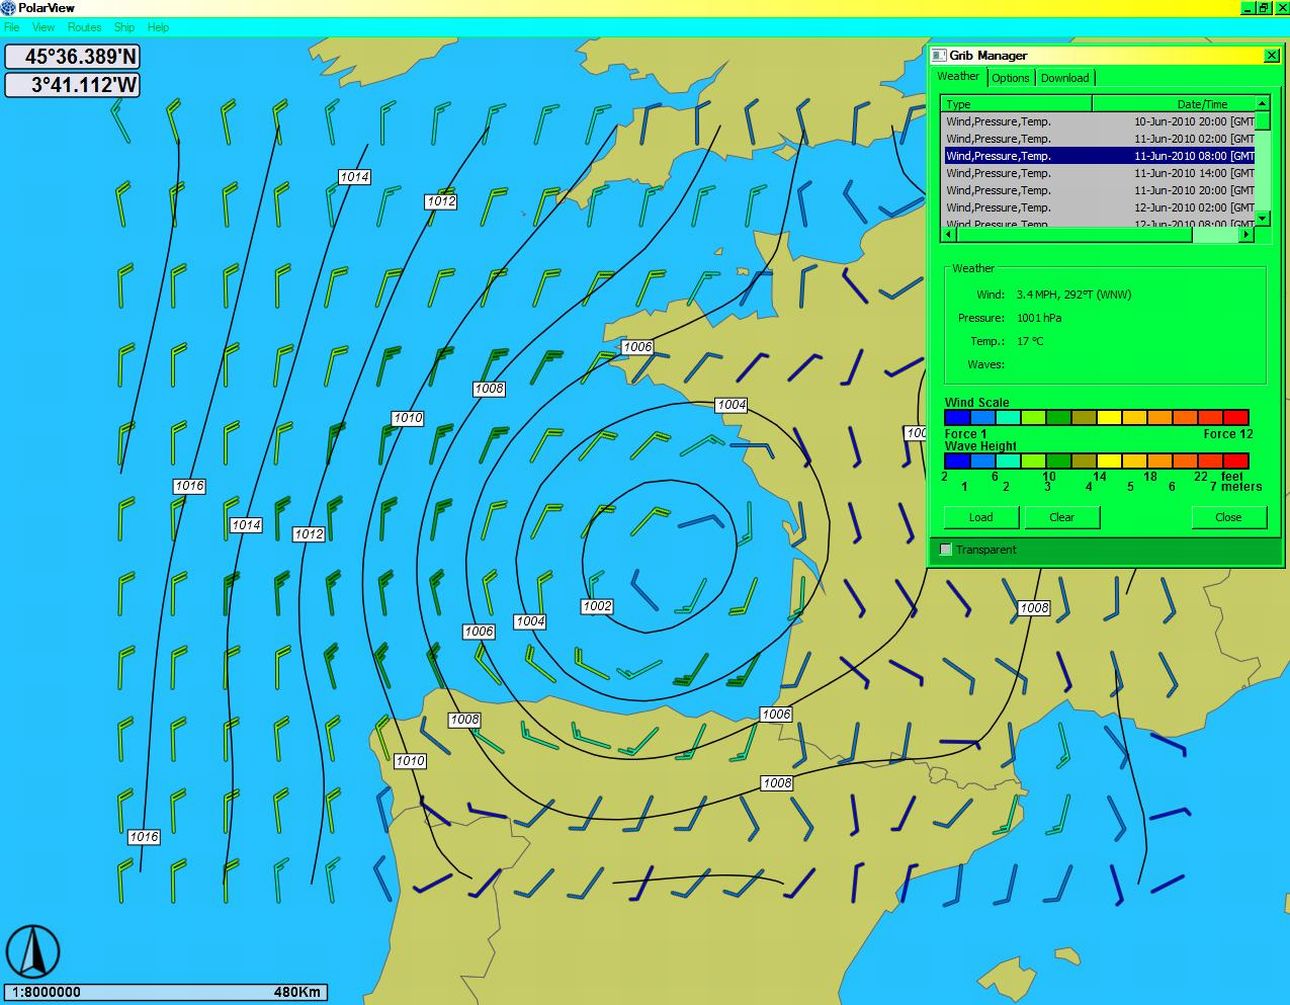Click right arrow of horizontal list scrollbar
The image size is (1290, 1005).
pos(1246,235)
